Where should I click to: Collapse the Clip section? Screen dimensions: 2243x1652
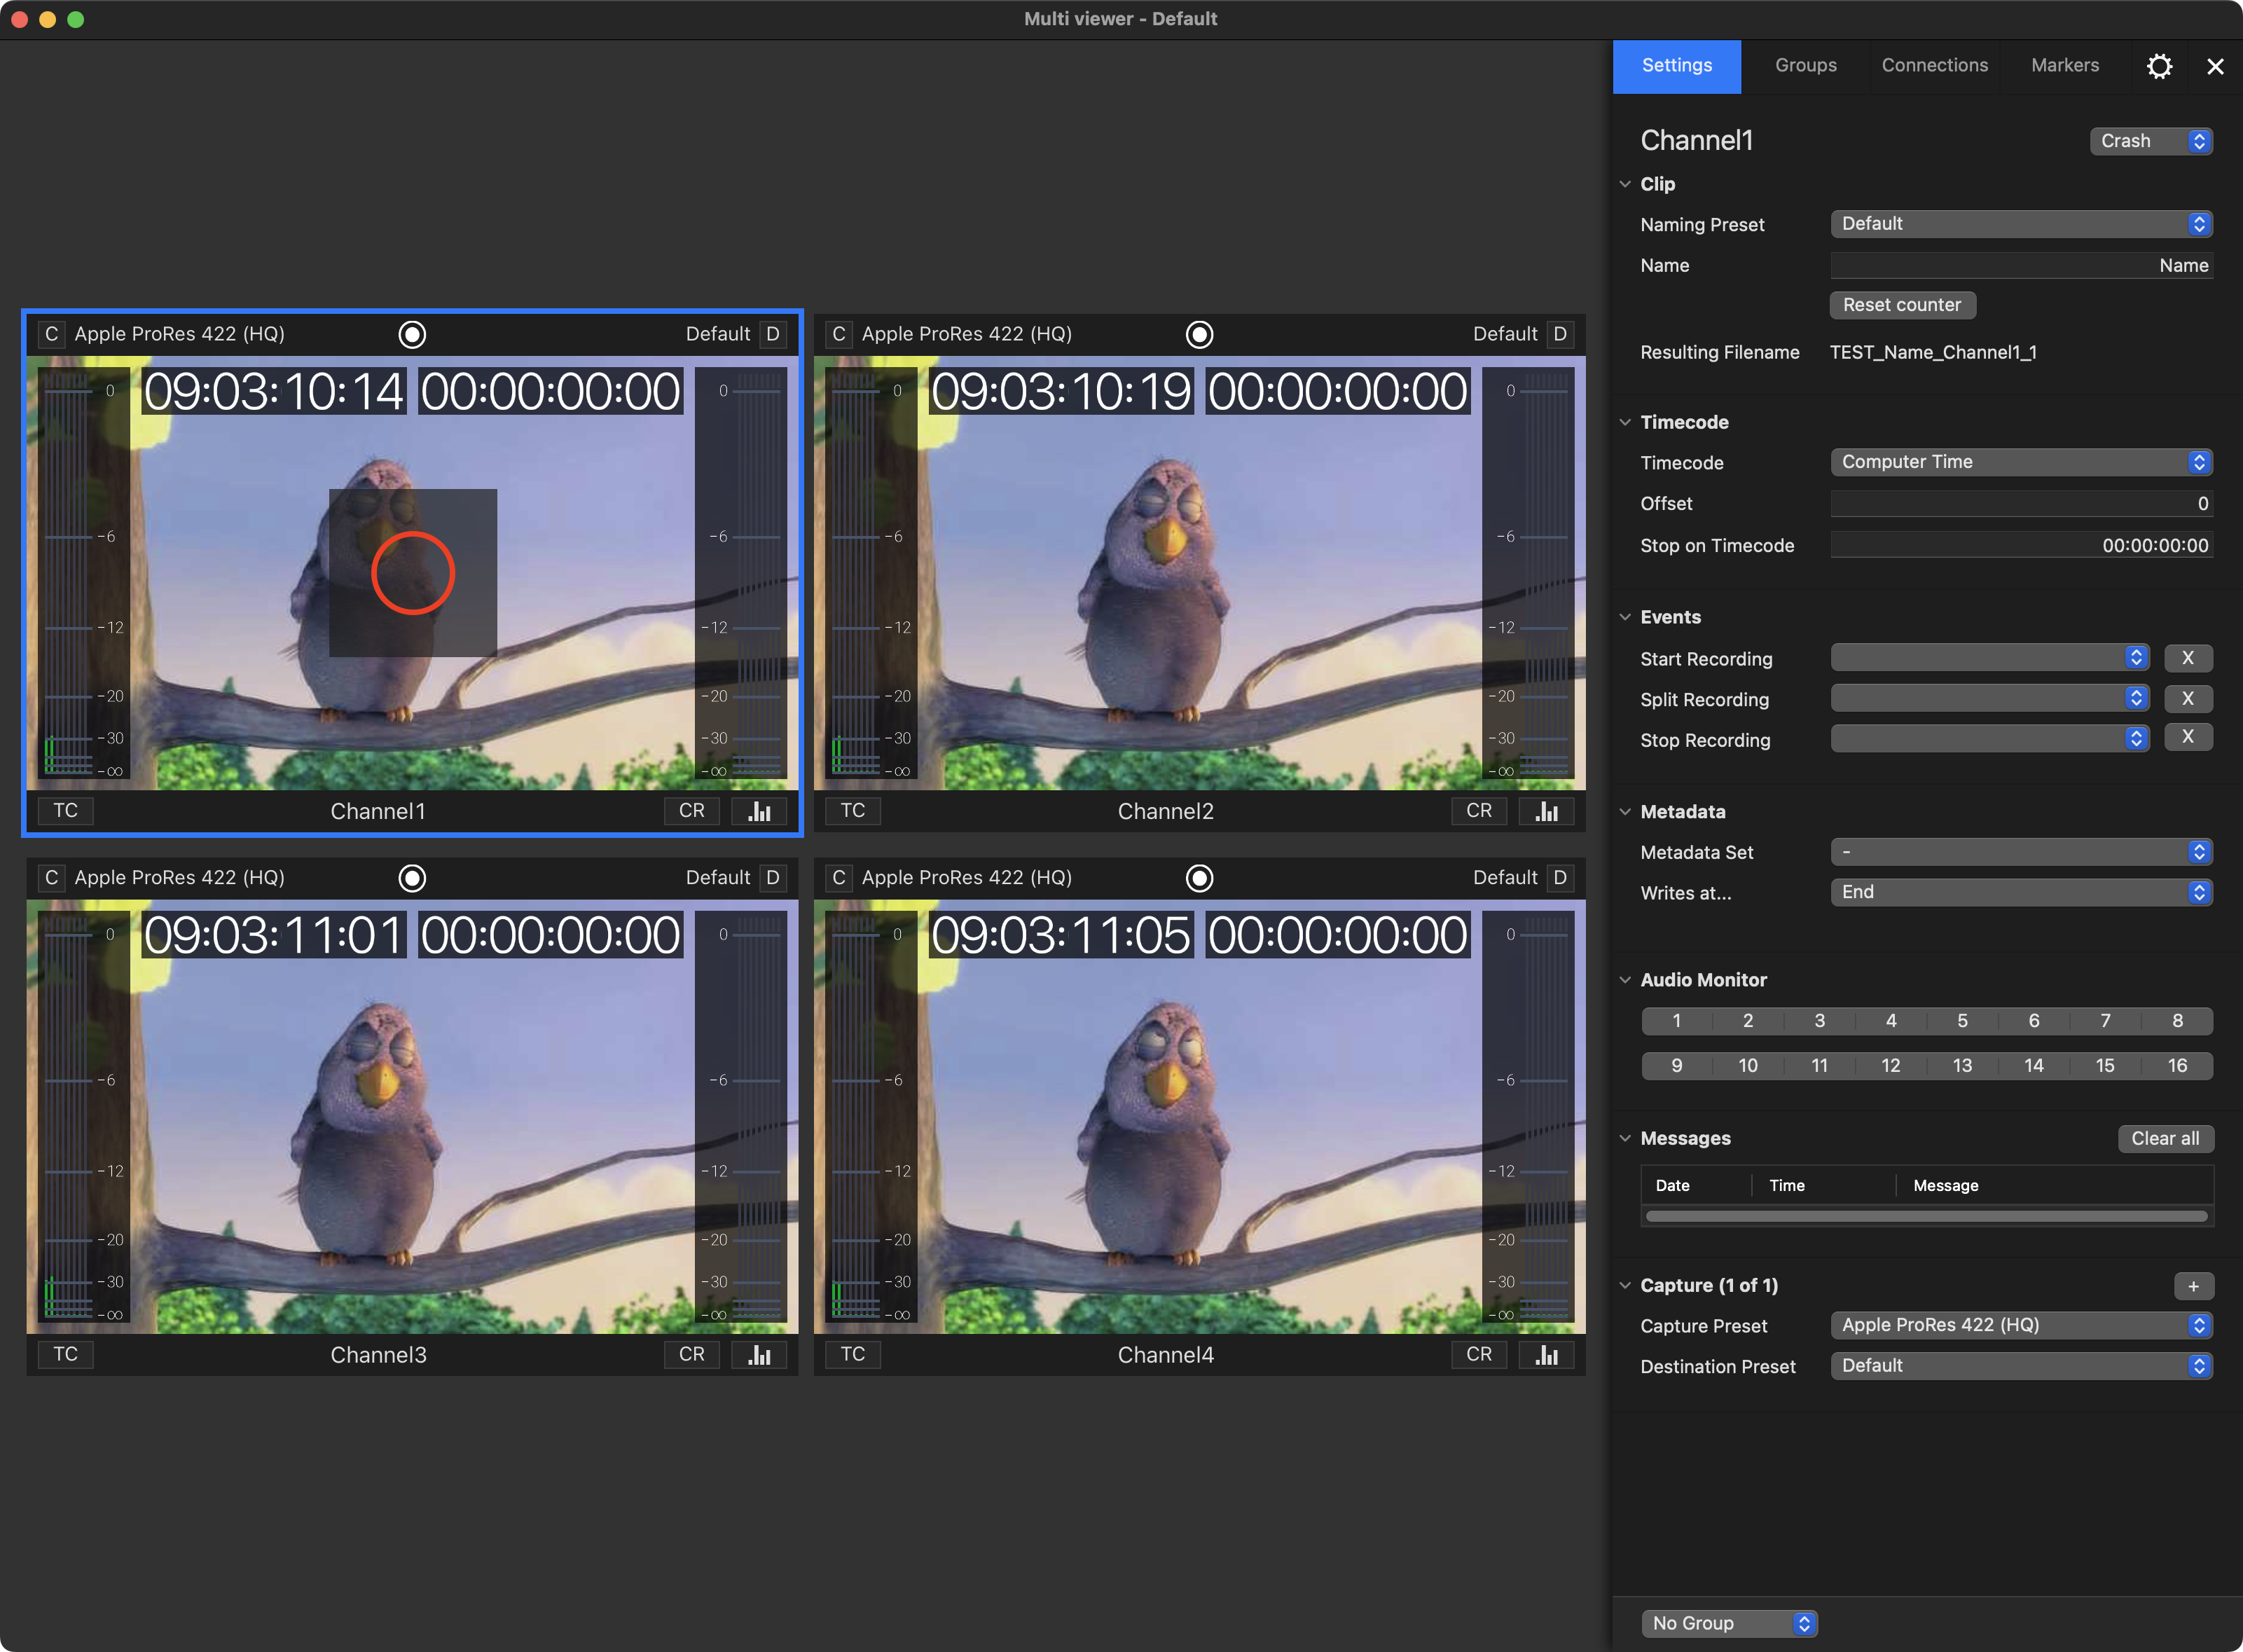click(1625, 184)
